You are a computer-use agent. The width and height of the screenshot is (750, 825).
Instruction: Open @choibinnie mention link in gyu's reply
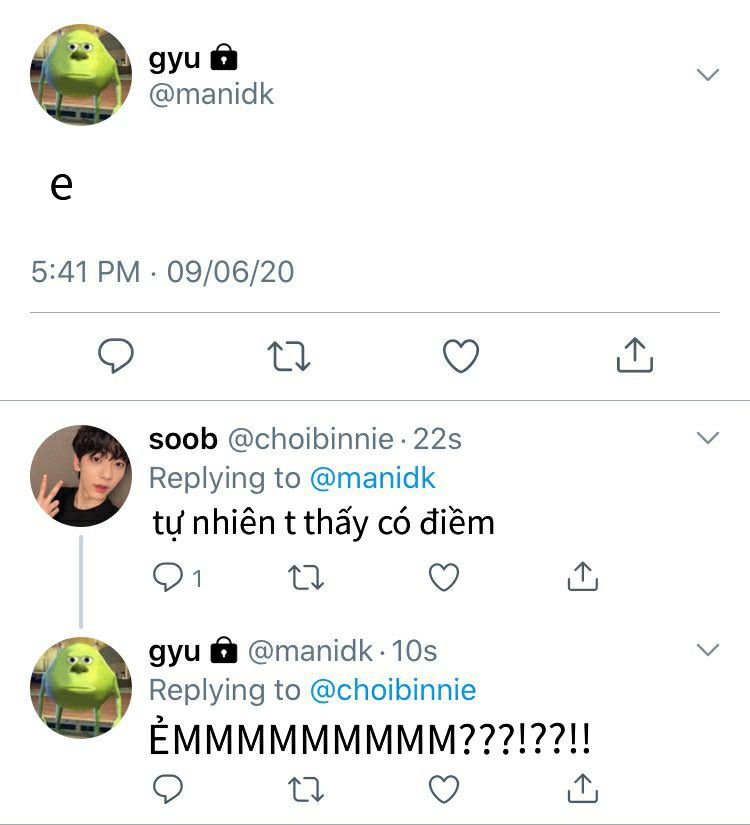[x=392, y=690]
